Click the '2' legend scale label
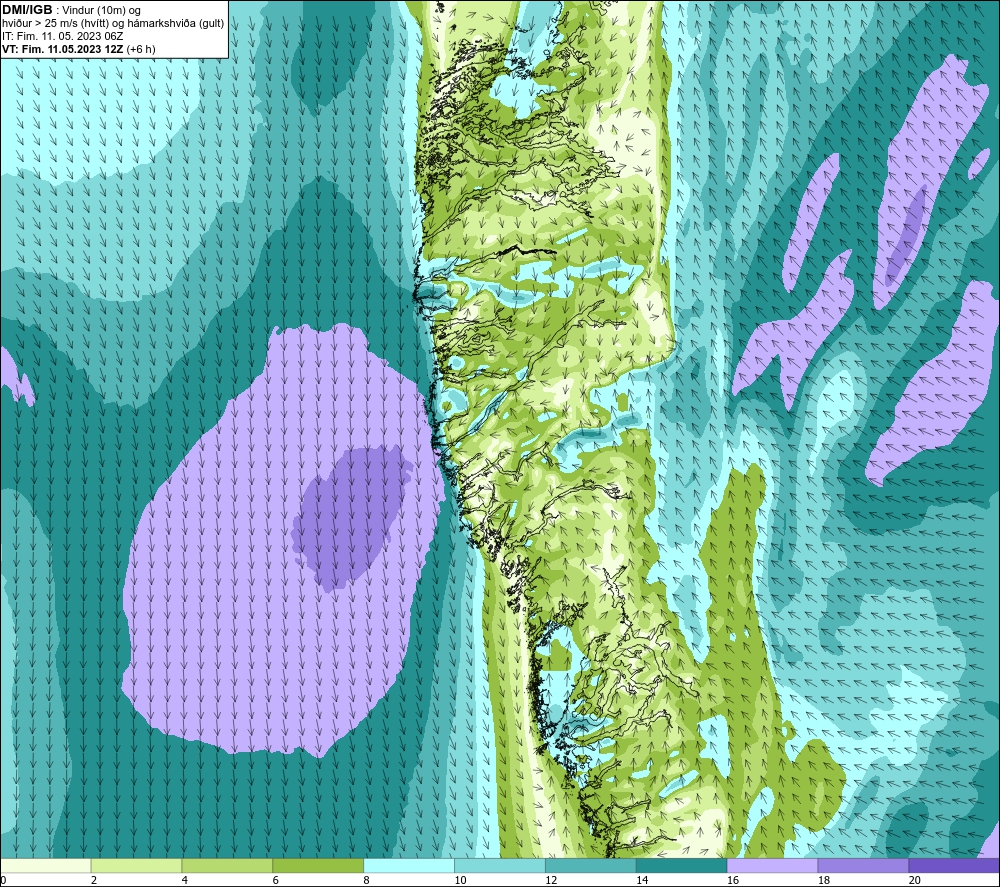Image resolution: width=1000 pixels, height=887 pixels. 94,880
